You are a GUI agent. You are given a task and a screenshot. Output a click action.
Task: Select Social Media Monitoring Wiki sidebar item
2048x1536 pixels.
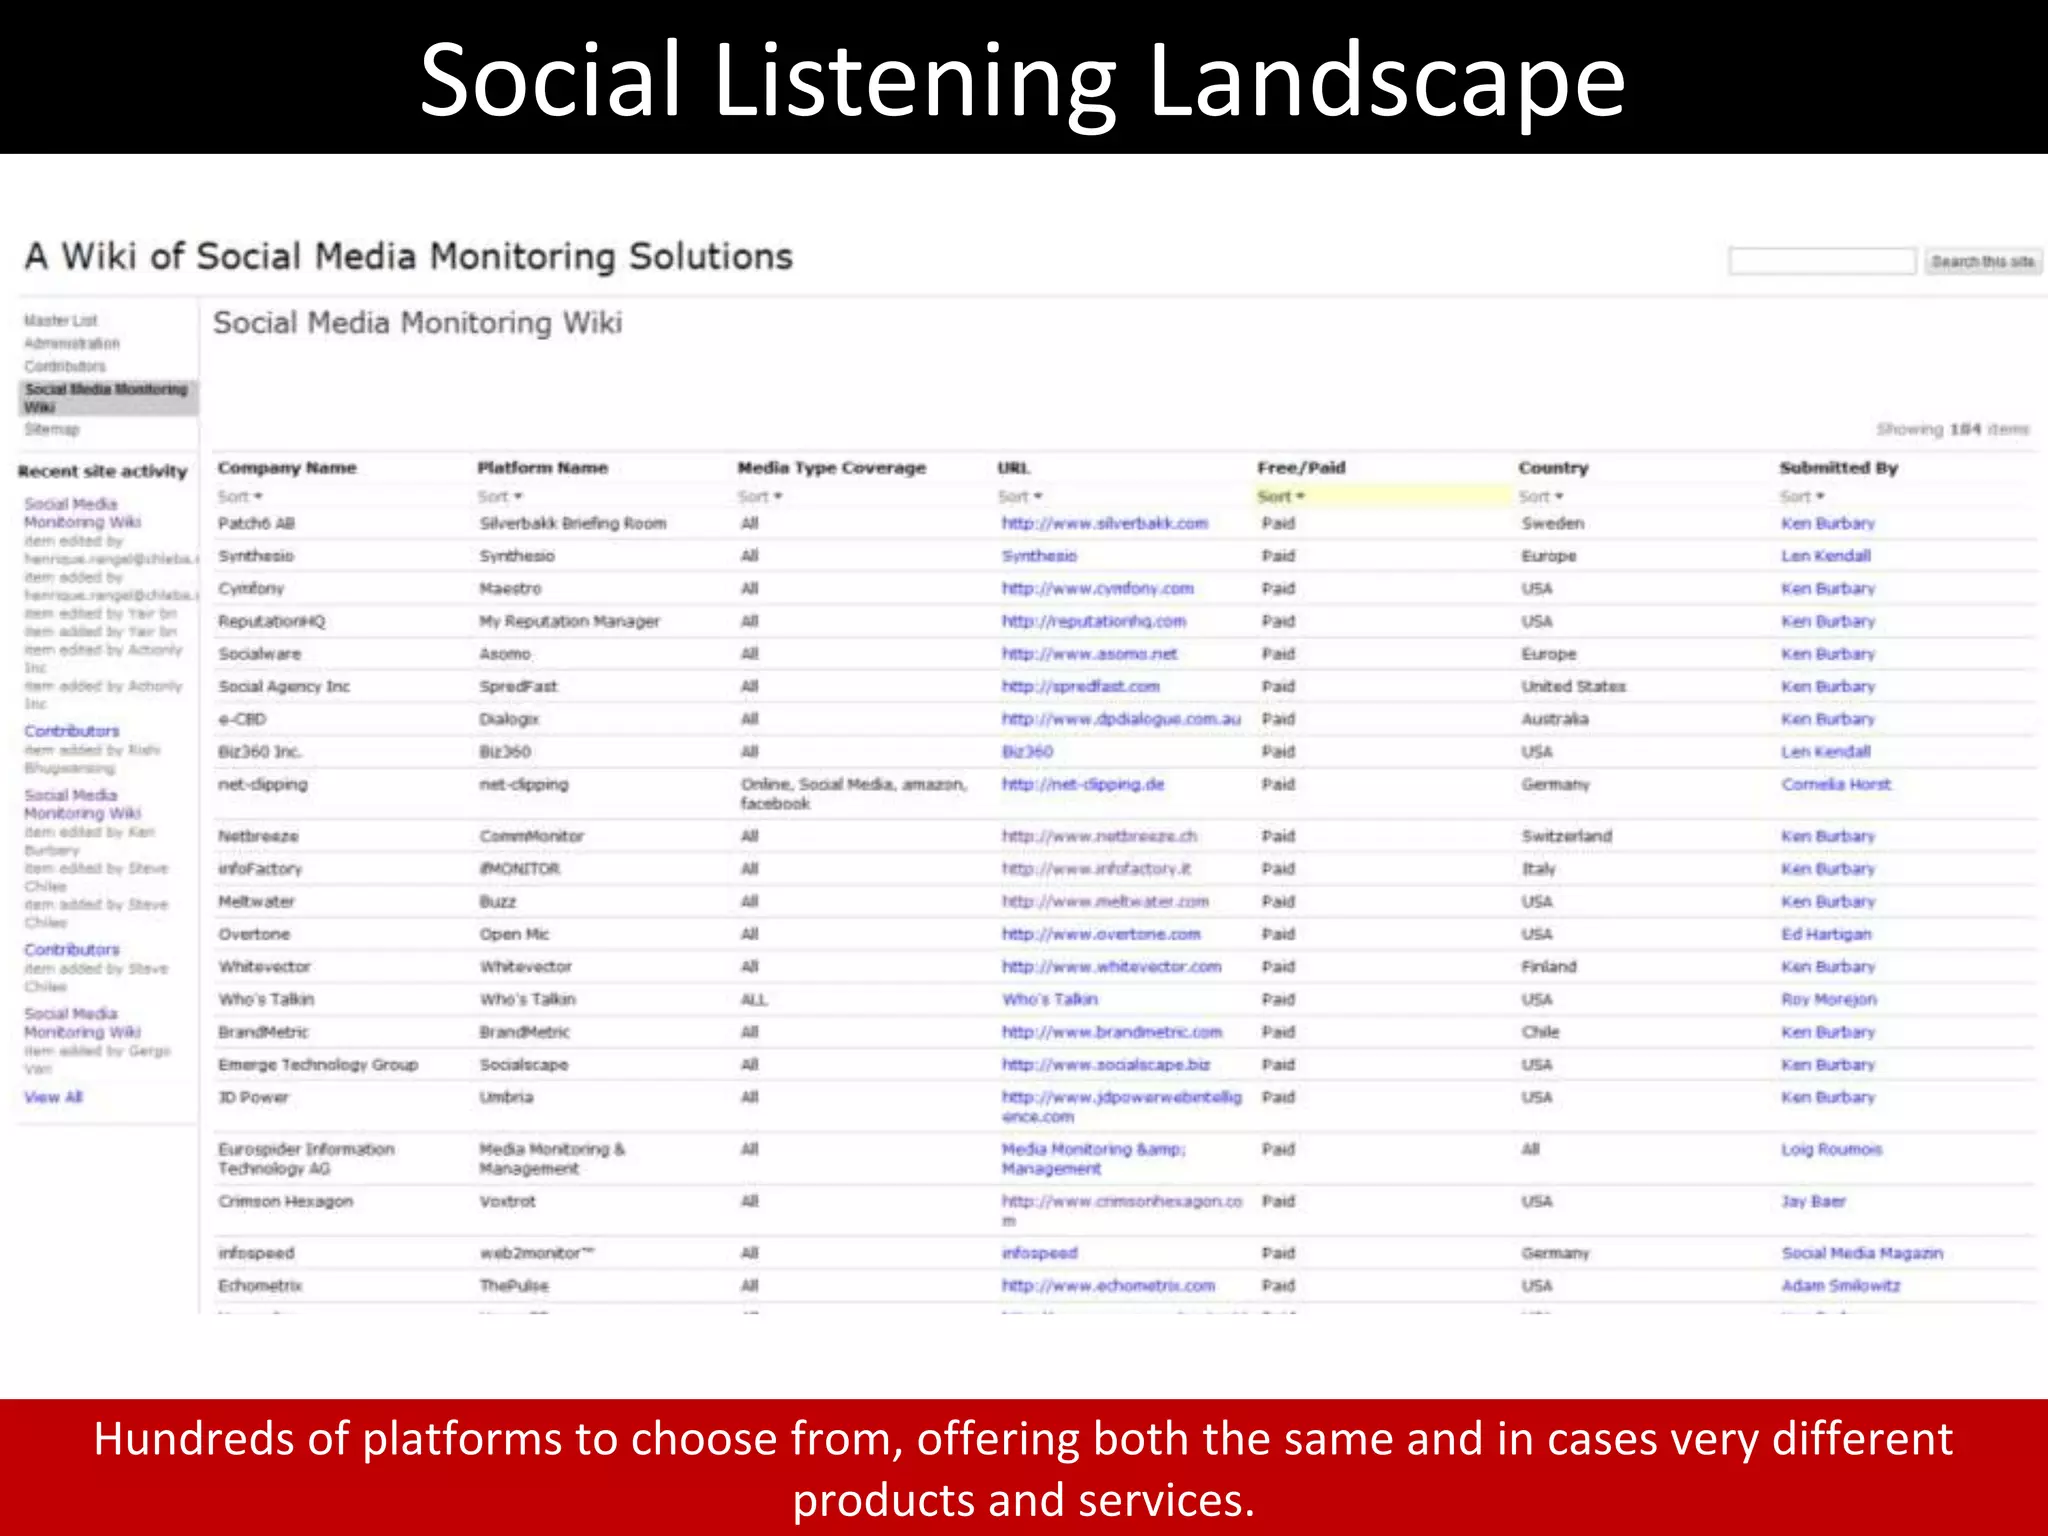pos(107,398)
